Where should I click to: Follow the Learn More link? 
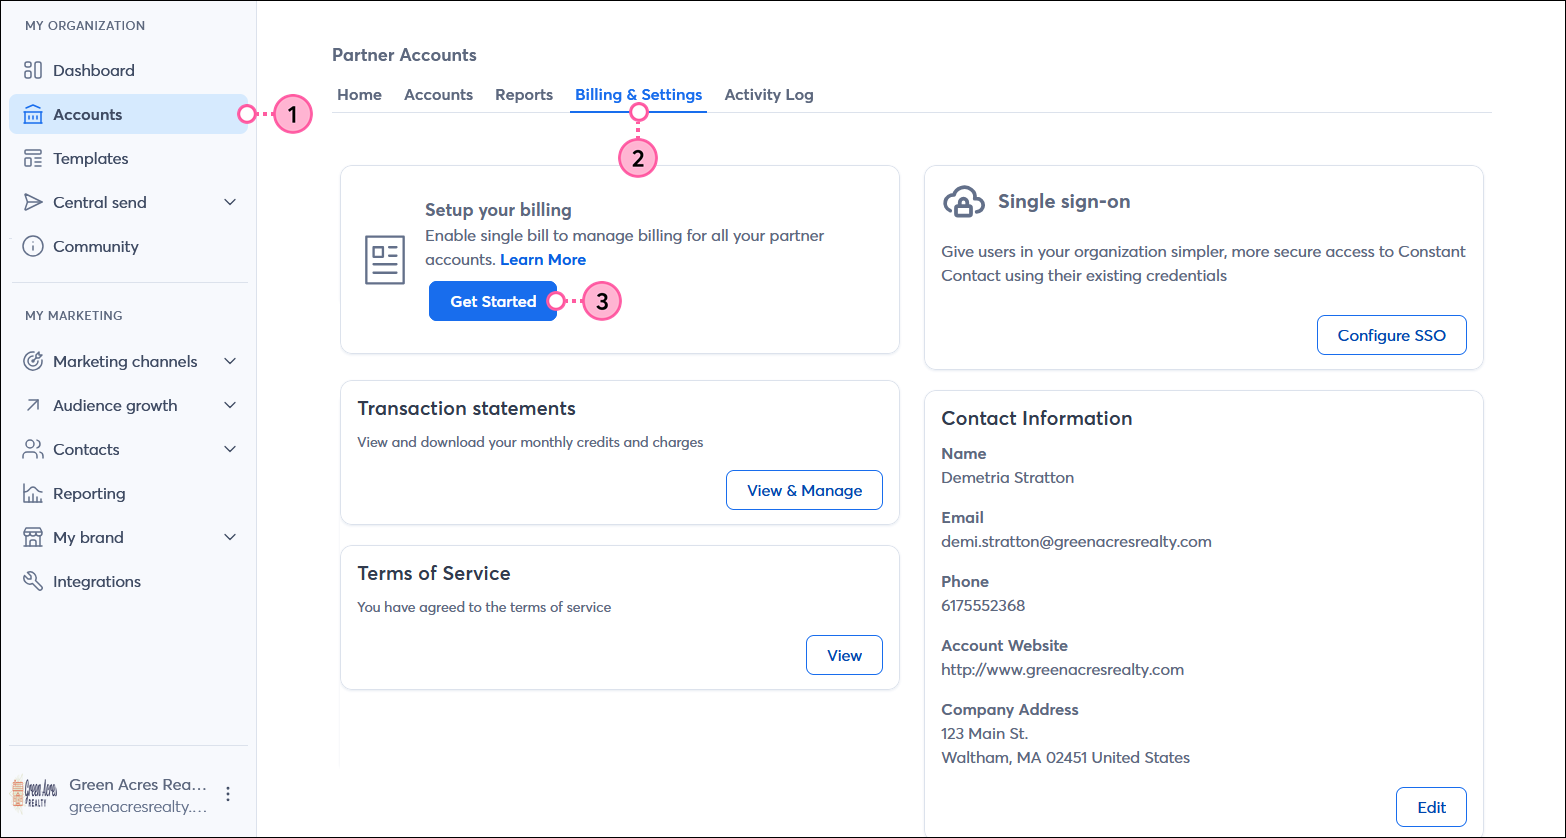tap(543, 259)
